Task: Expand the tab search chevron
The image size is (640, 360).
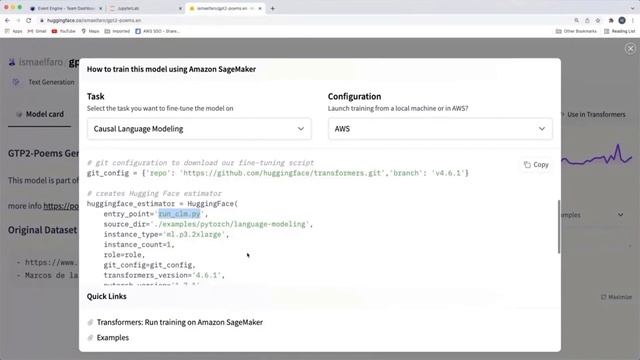Action: tap(632, 8)
